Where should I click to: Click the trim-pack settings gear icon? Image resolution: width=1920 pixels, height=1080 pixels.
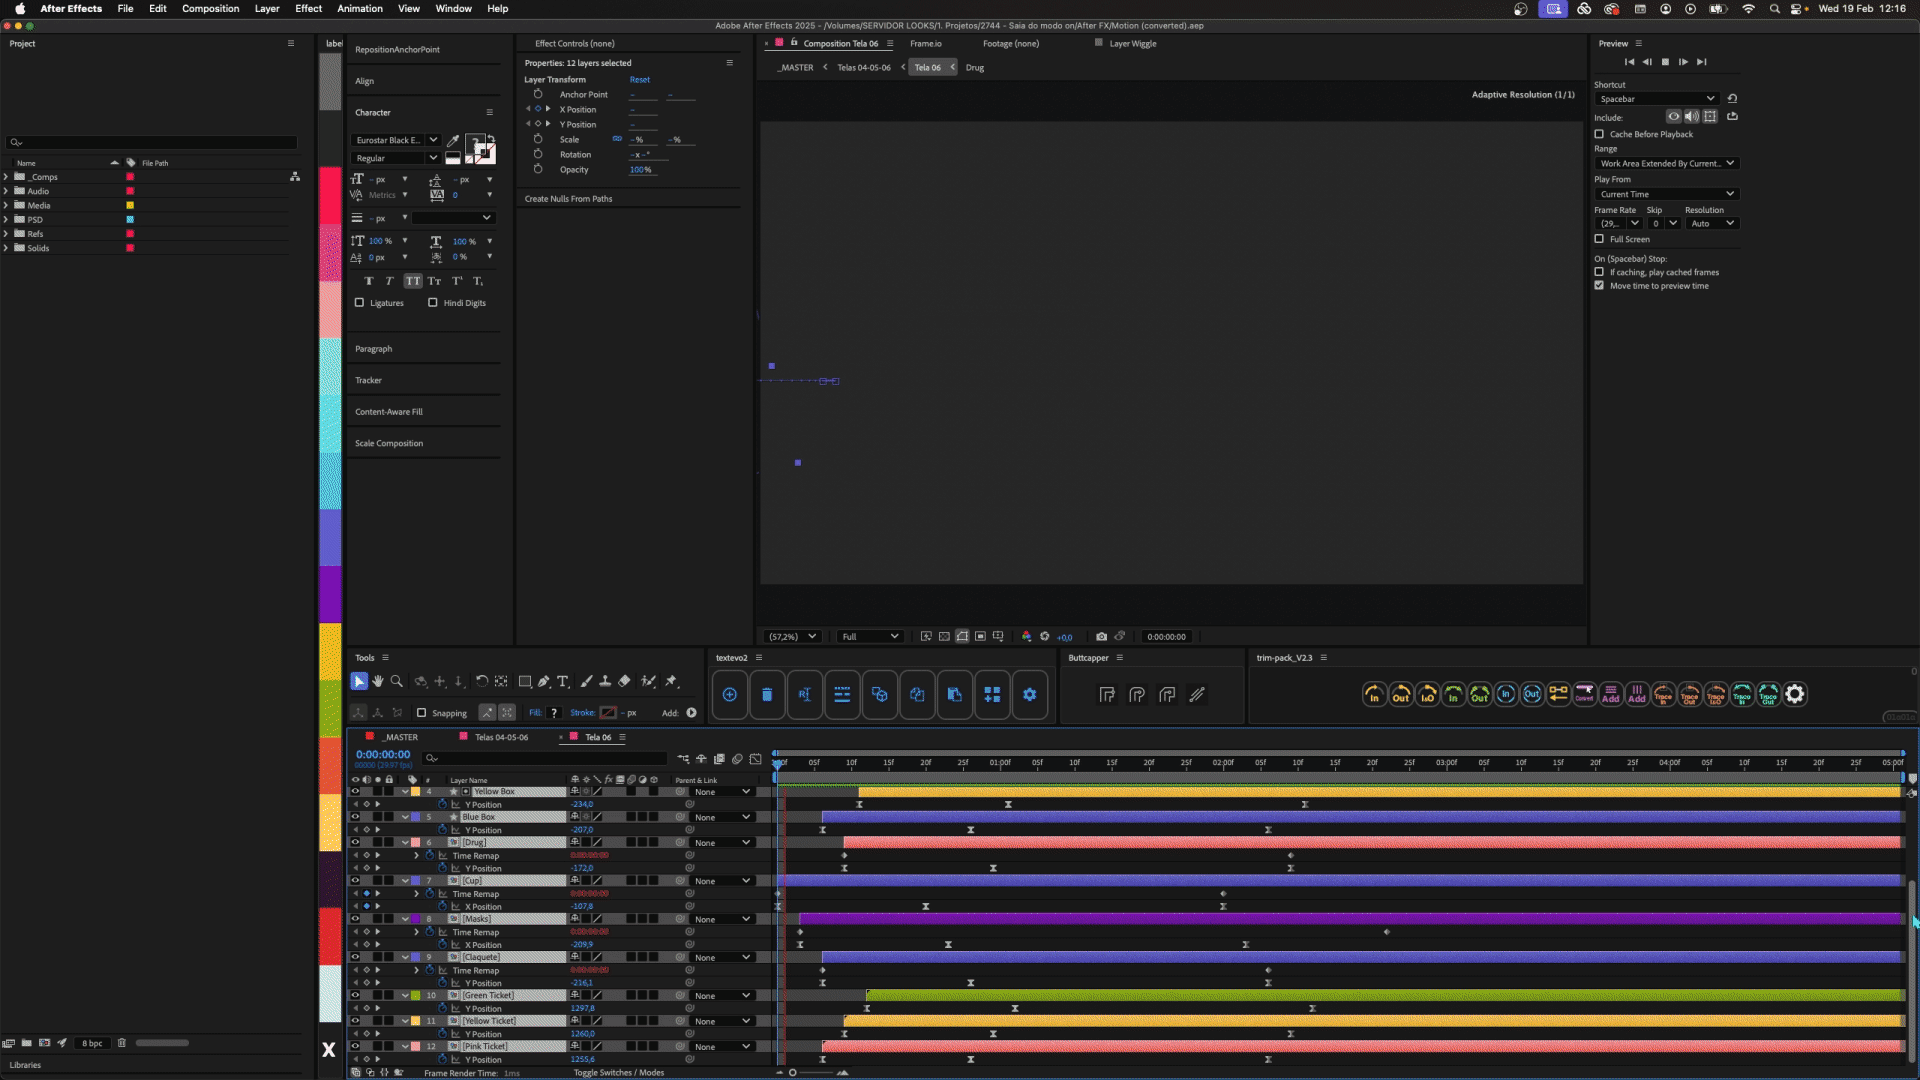1795,694
